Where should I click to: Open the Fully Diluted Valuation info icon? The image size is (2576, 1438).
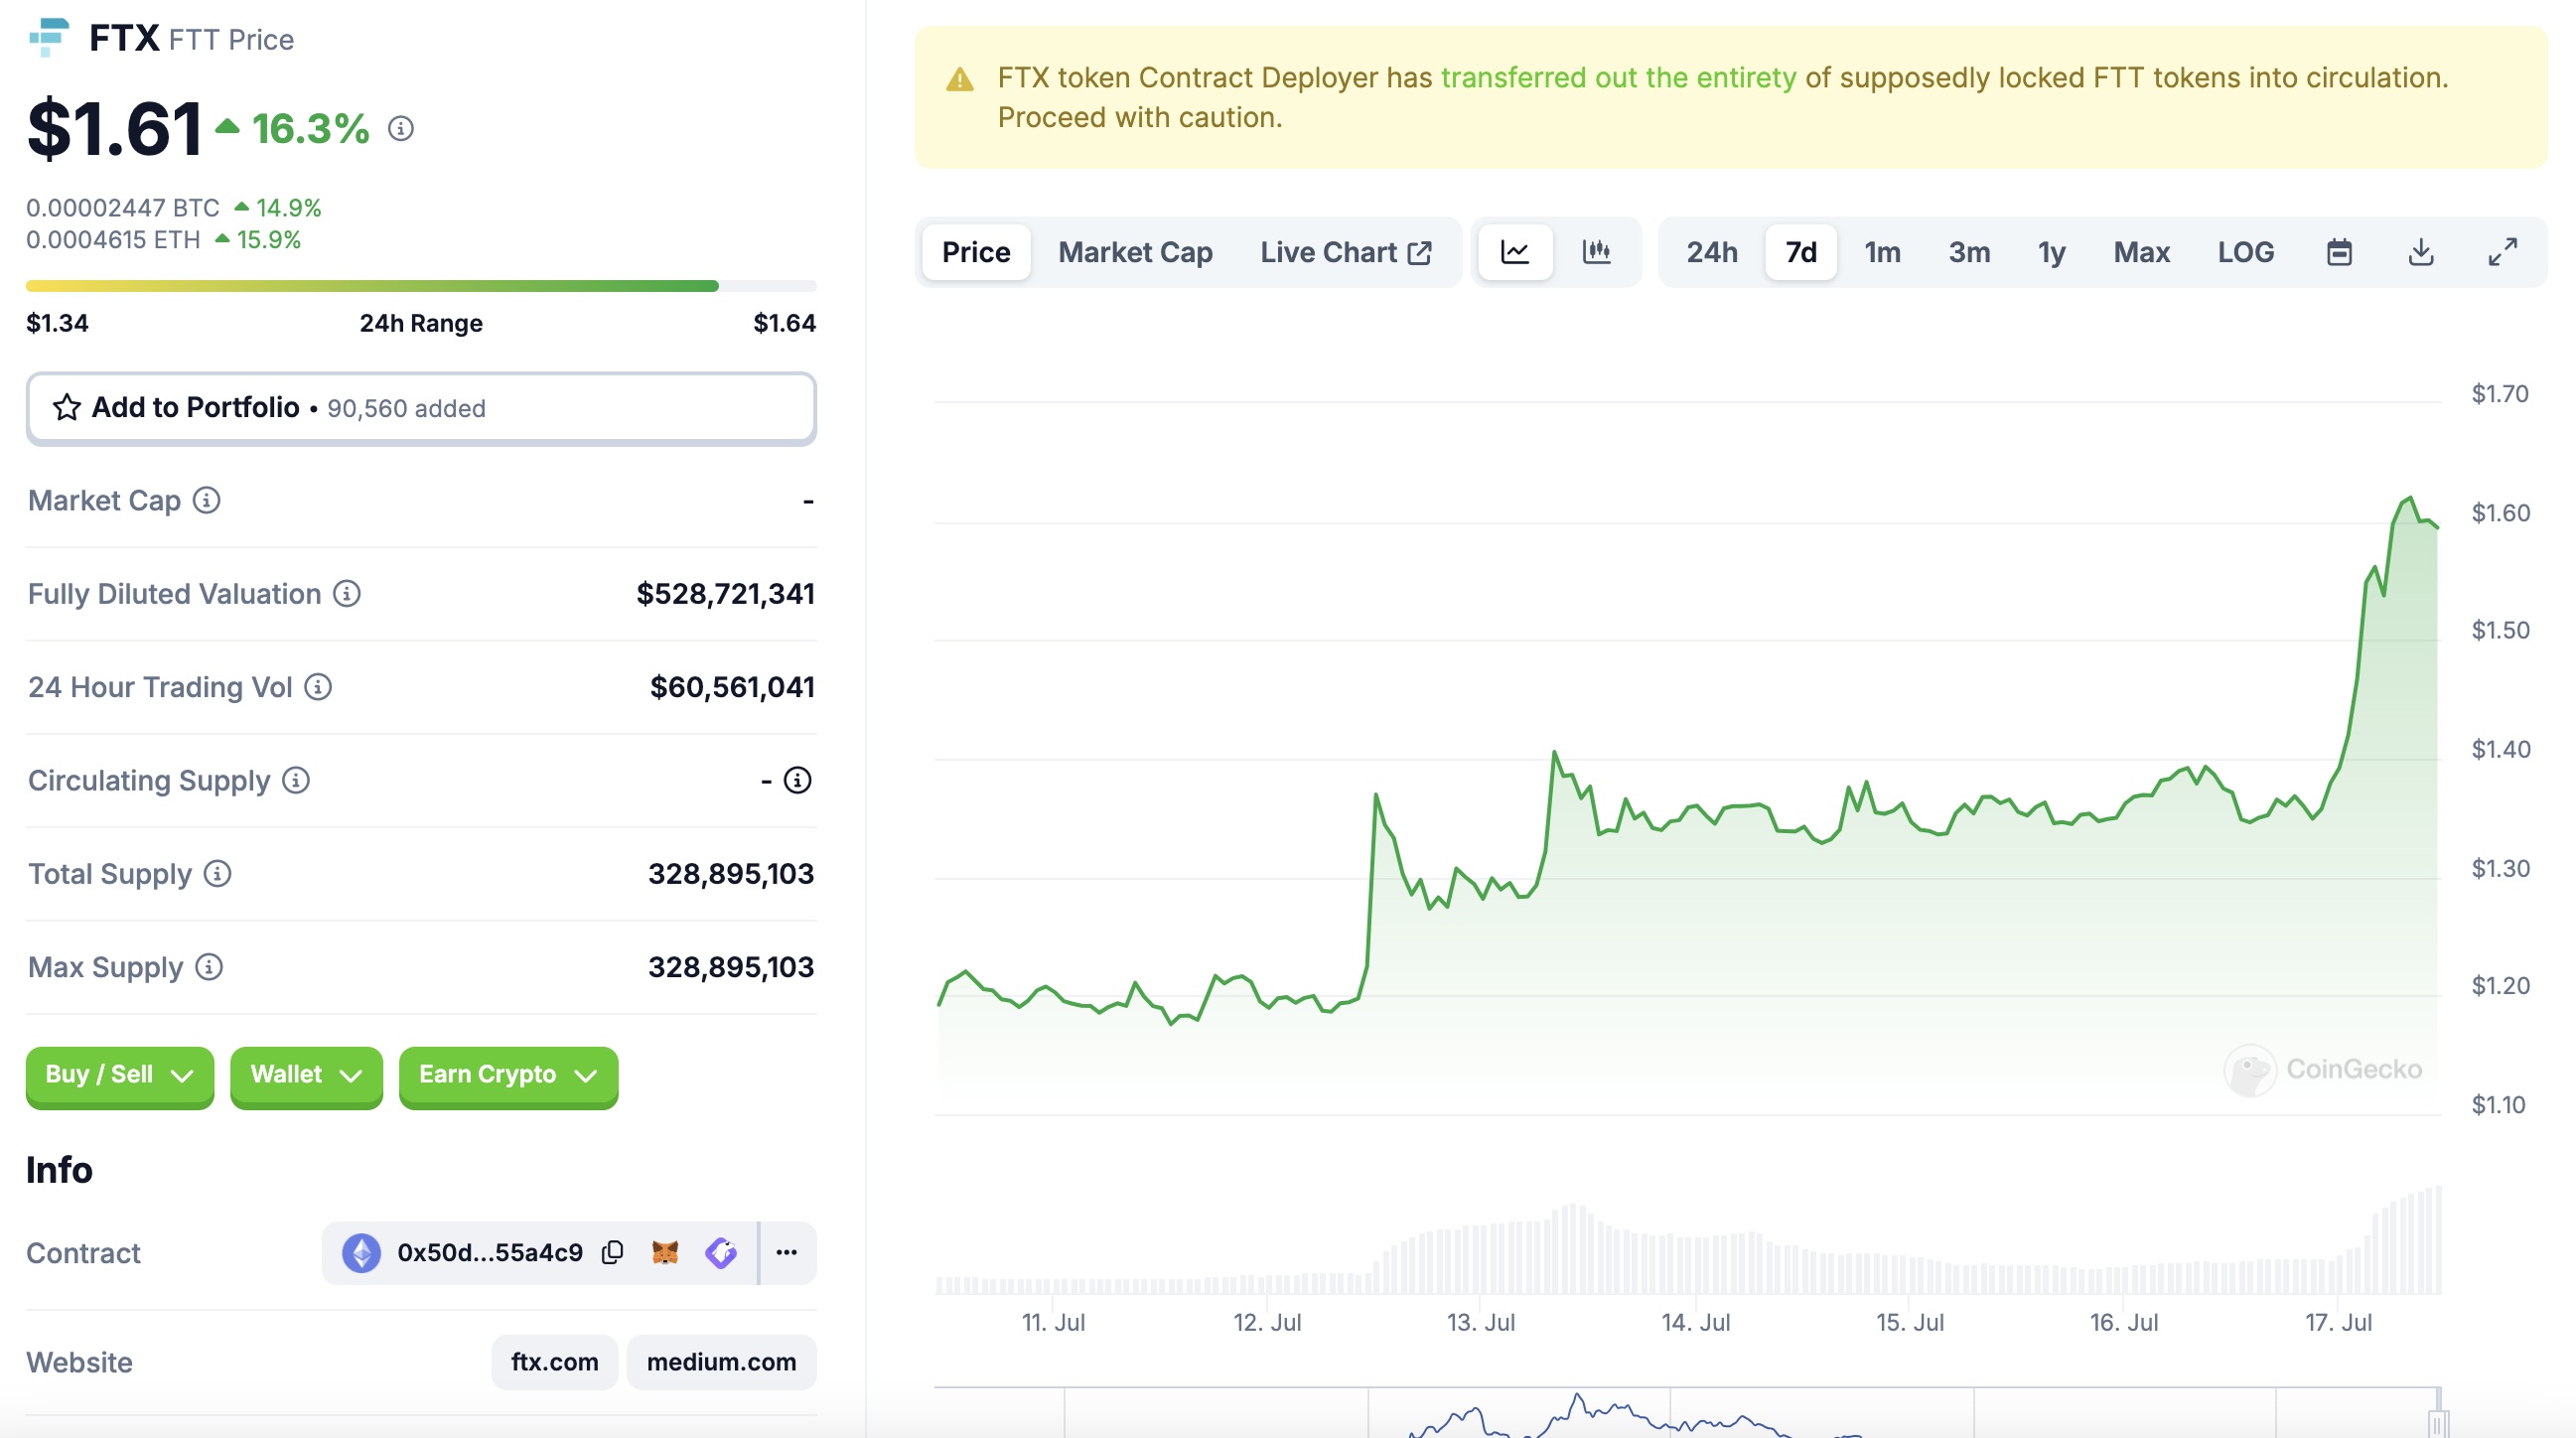[x=347, y=594]
